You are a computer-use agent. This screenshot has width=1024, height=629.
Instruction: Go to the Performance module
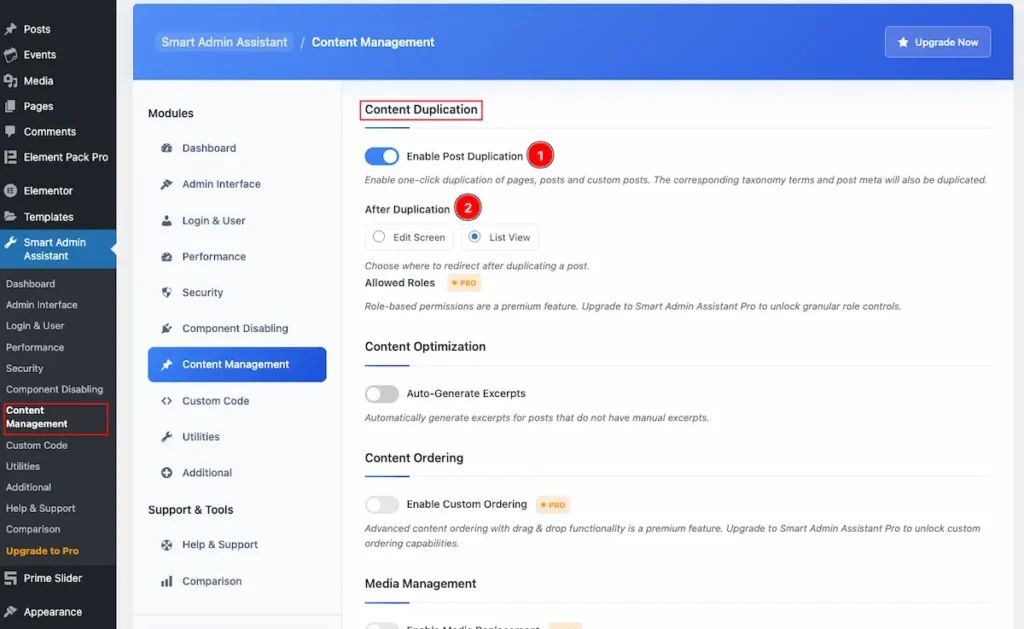237,257
